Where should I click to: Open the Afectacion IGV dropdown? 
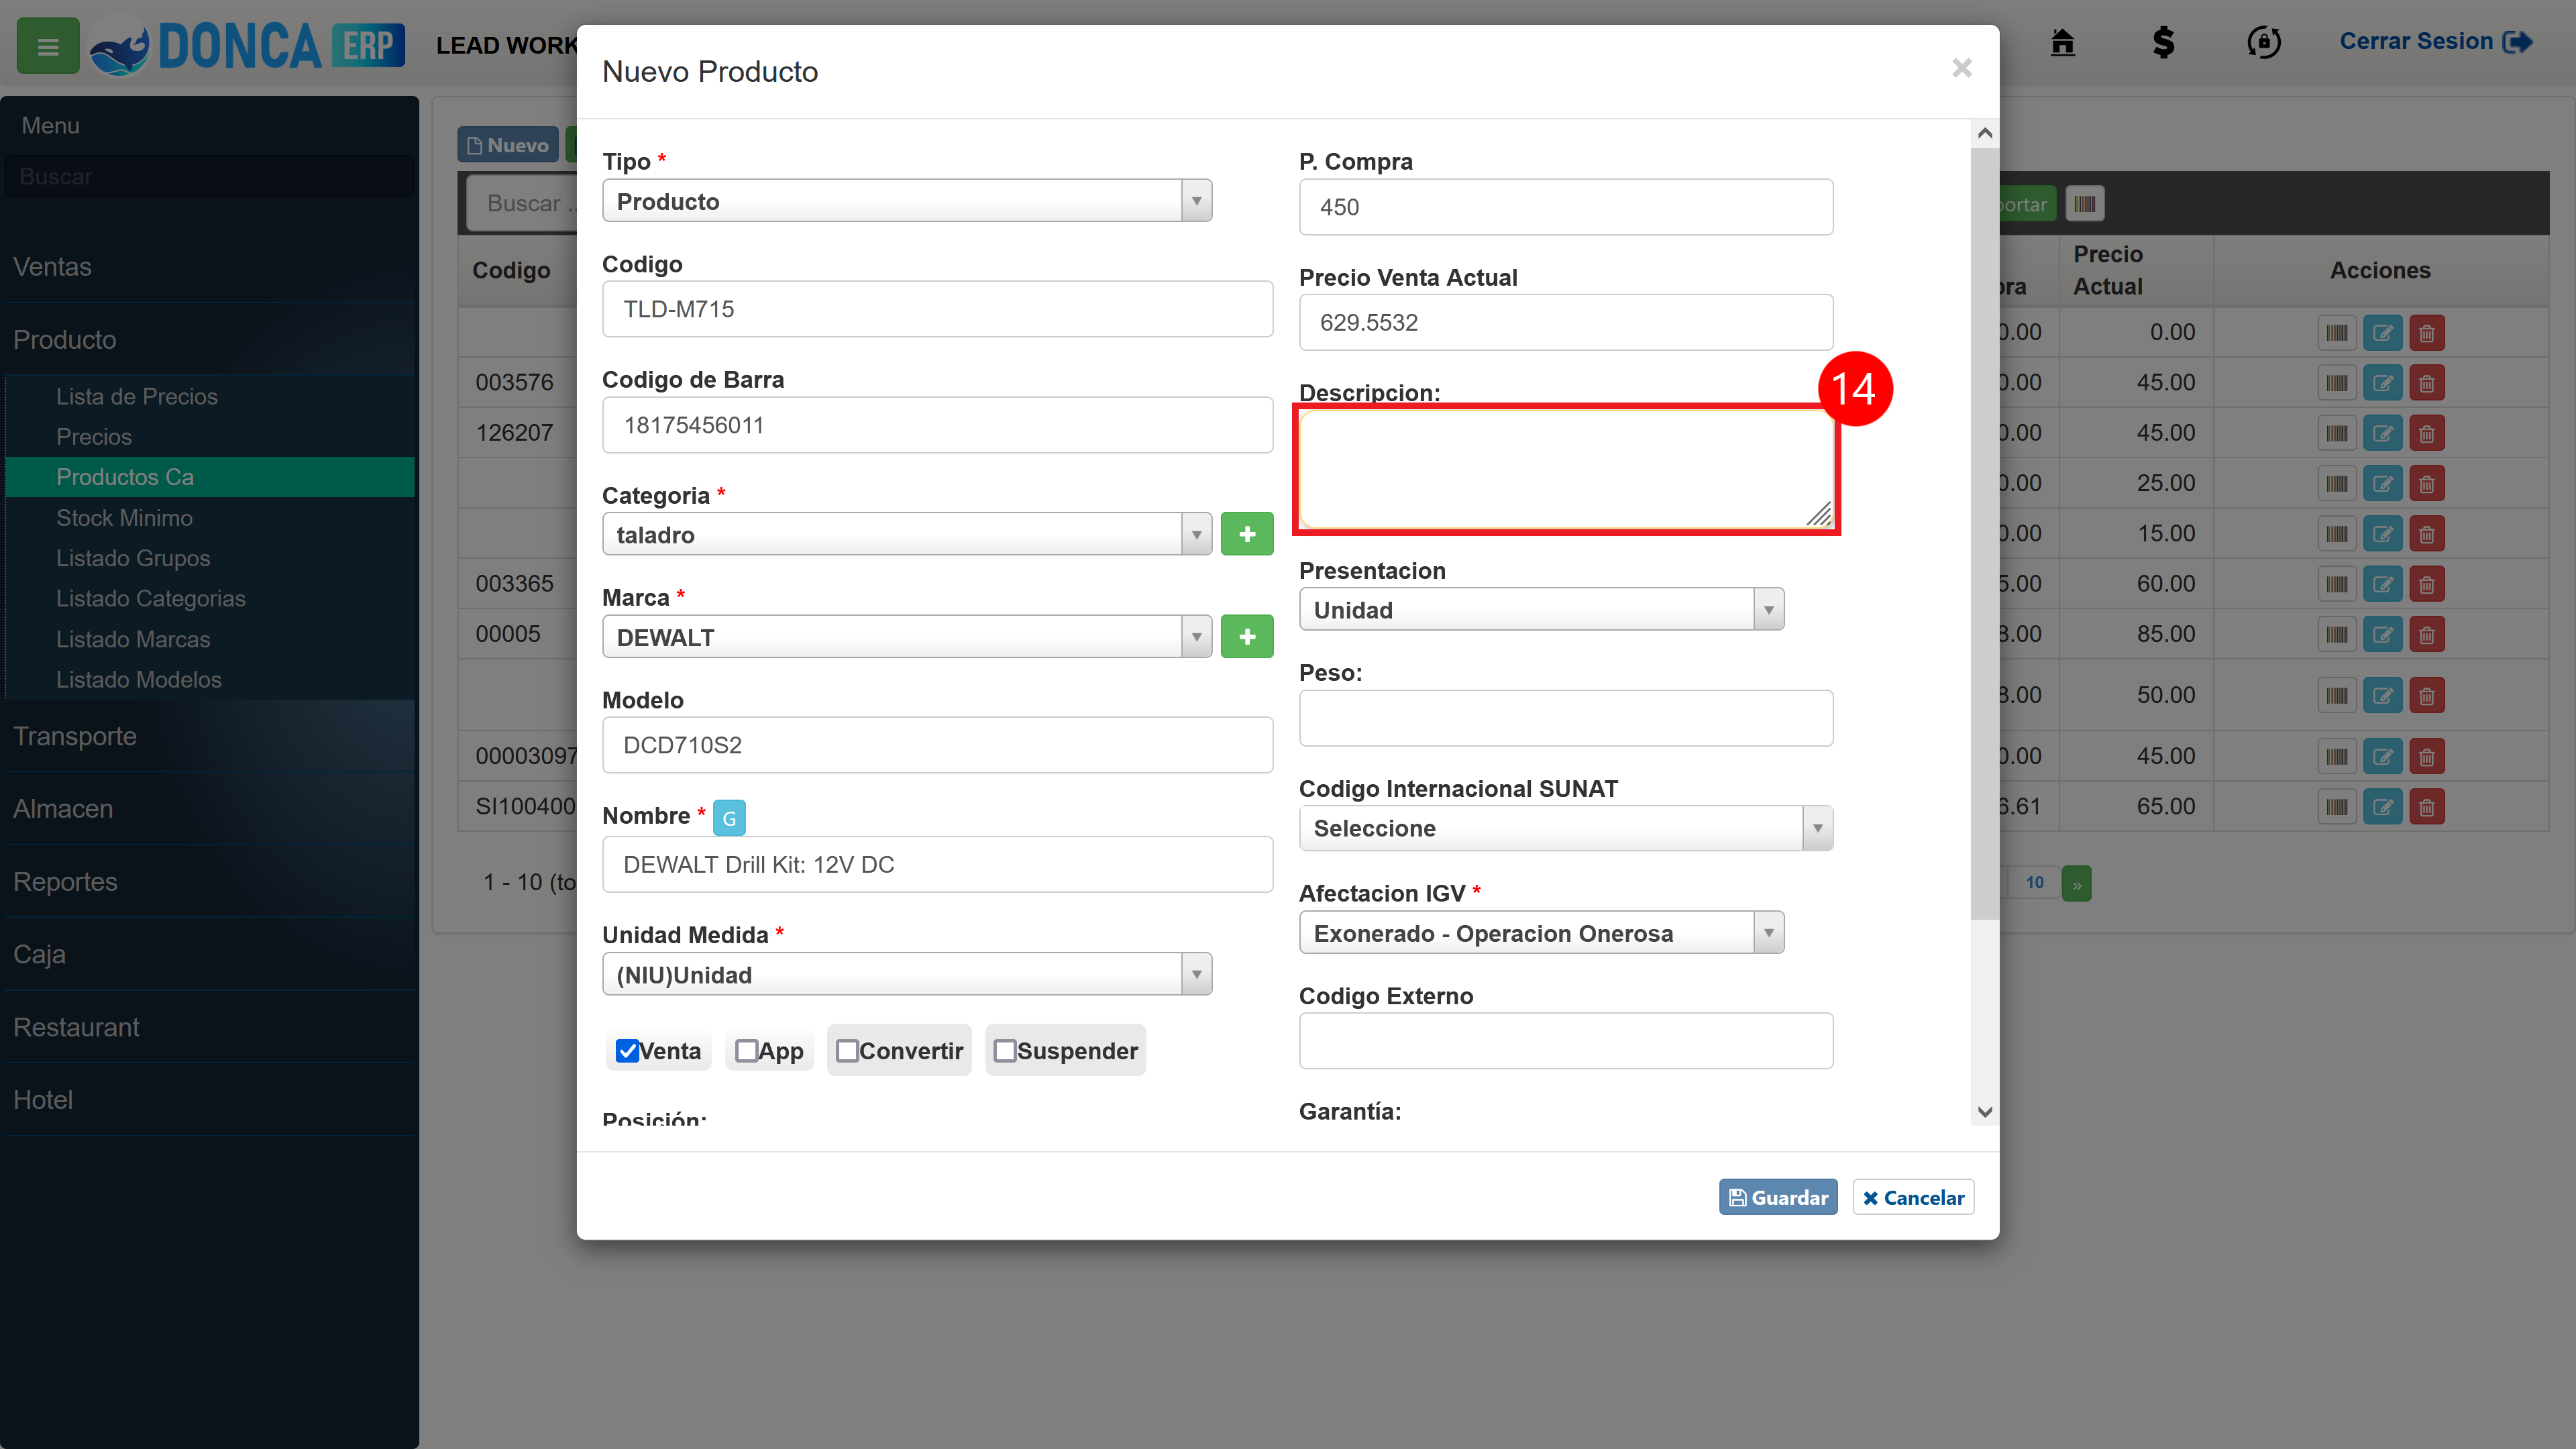[1541, 932]
